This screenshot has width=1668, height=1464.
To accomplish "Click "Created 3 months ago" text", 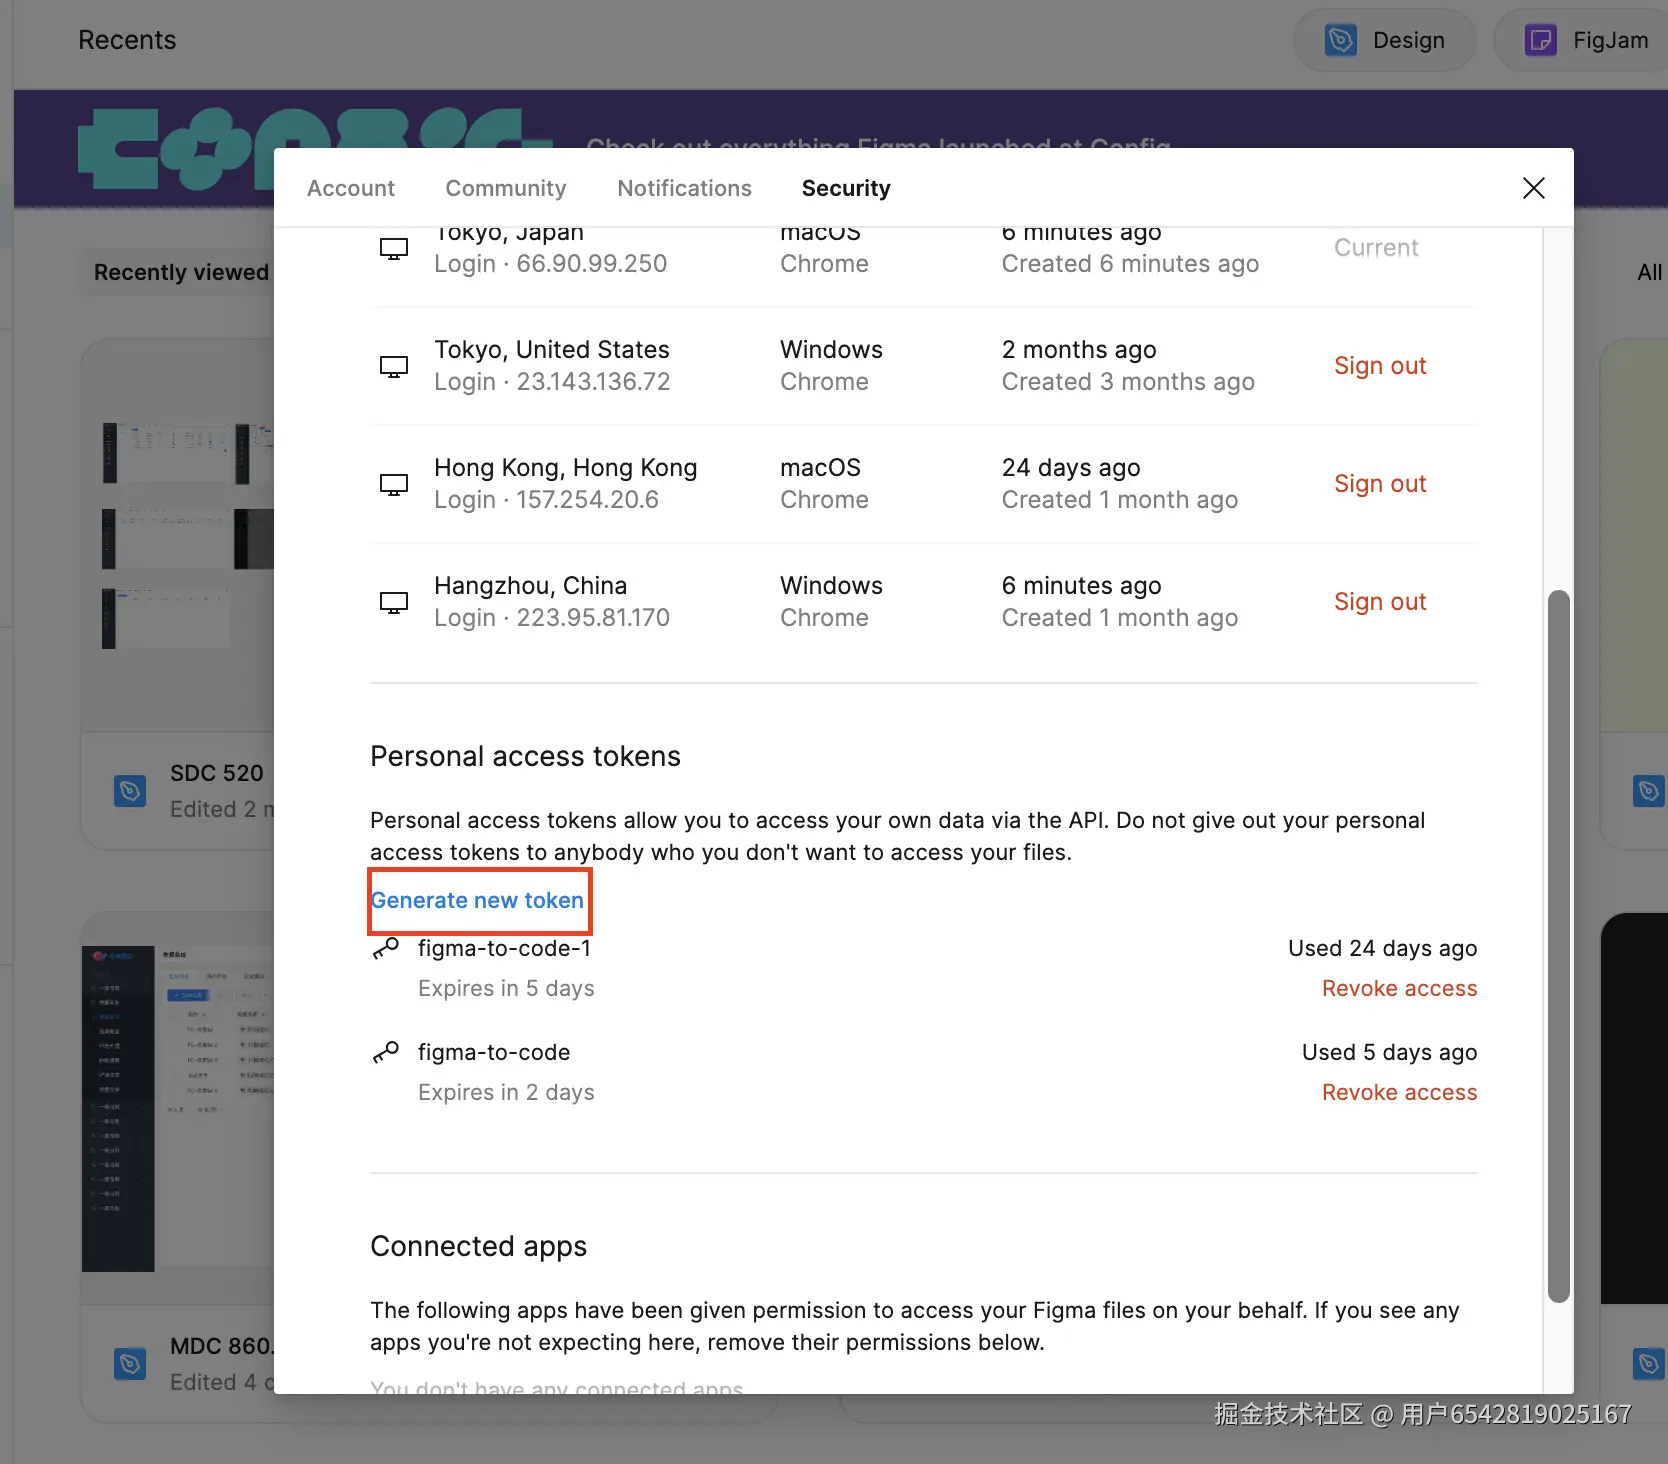I will tap(1128, 382).
